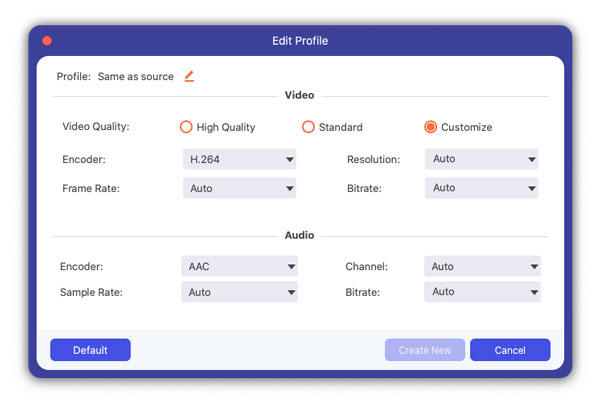This screenshot has width=600, height=409.
Task: Close the Edit Profile window
Action: coord(47,41)
